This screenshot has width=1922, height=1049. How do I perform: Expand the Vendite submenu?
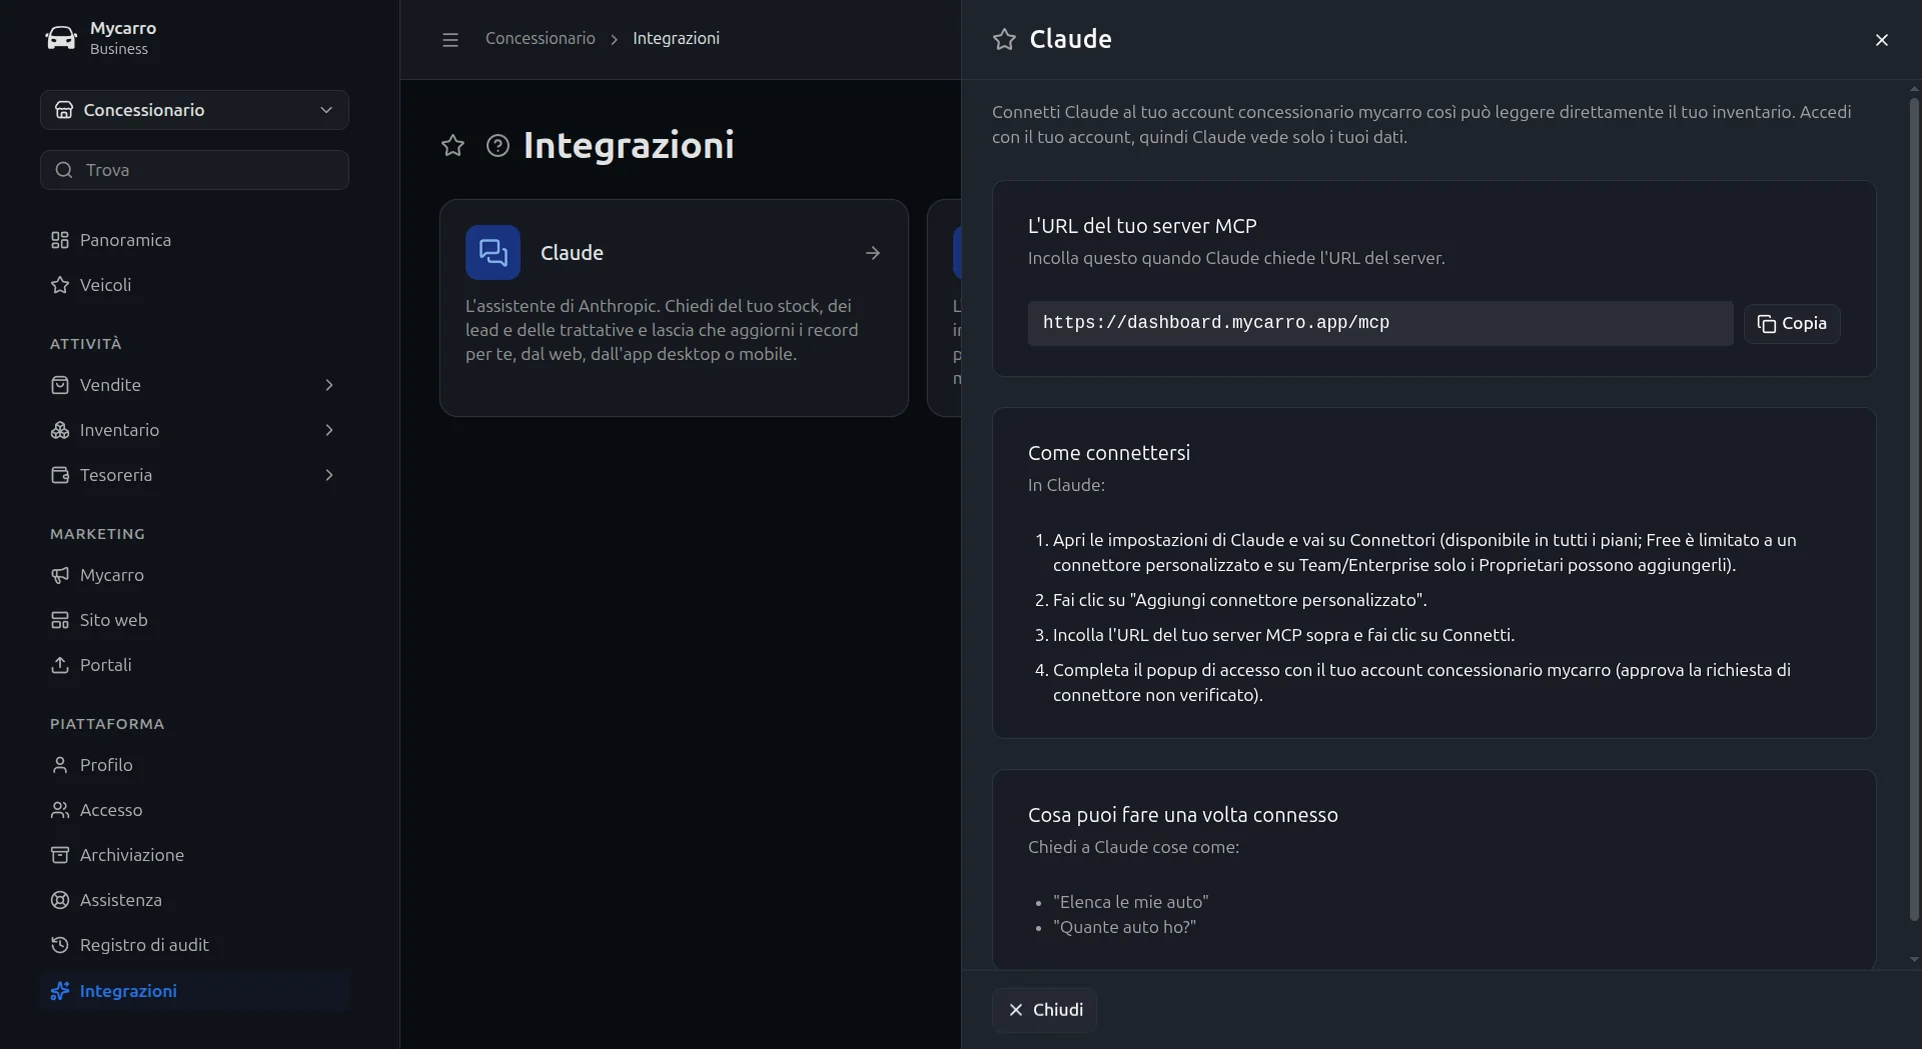(329, 385)
